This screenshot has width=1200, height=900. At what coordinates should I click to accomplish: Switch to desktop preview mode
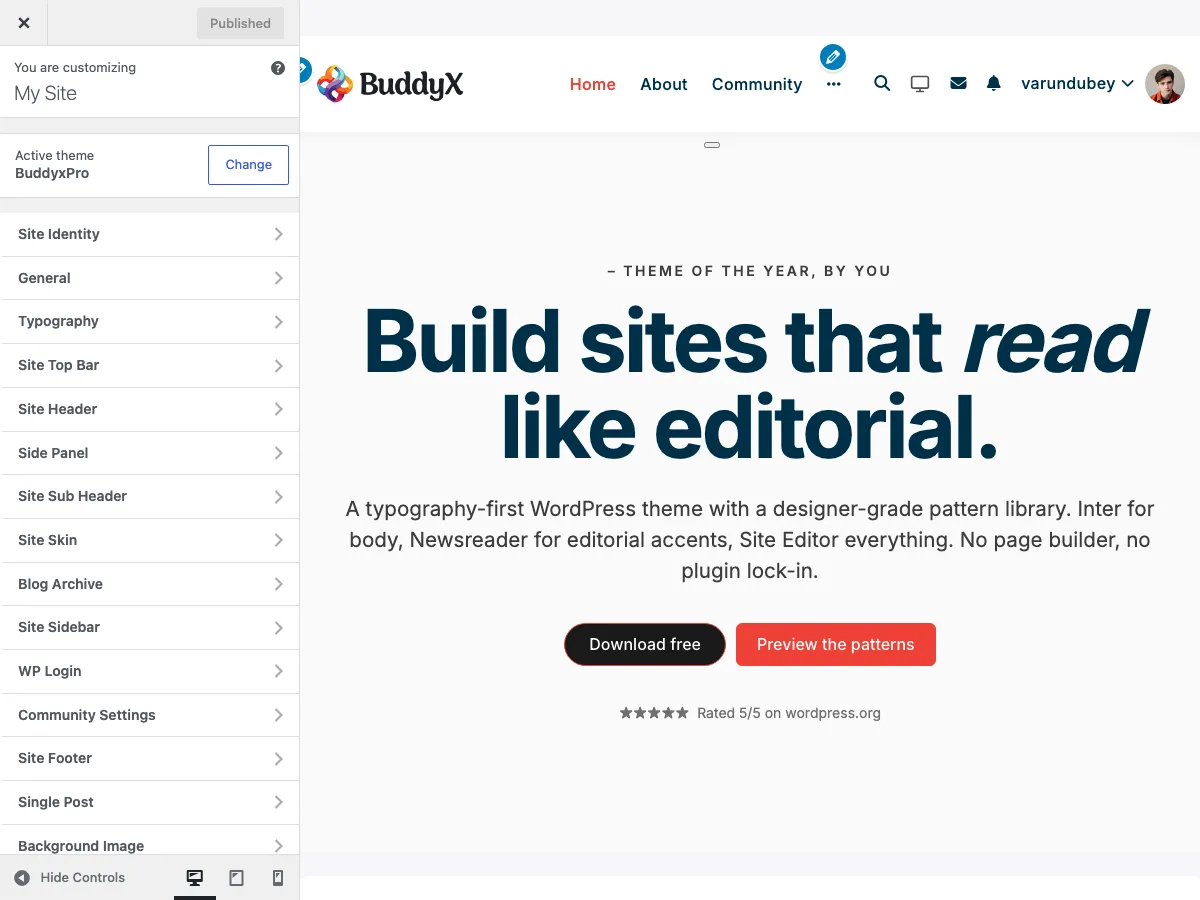click(x=195, y=878)
